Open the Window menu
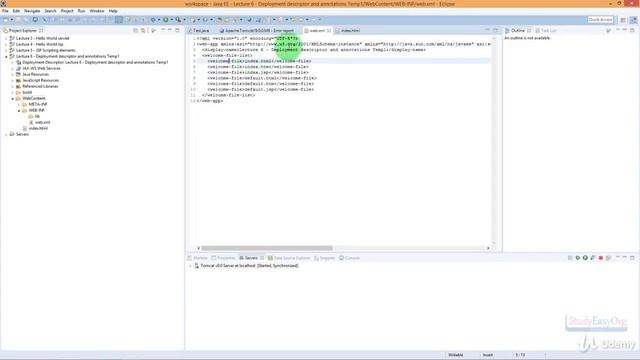640x360 pixels. click(x=97, y=11)
